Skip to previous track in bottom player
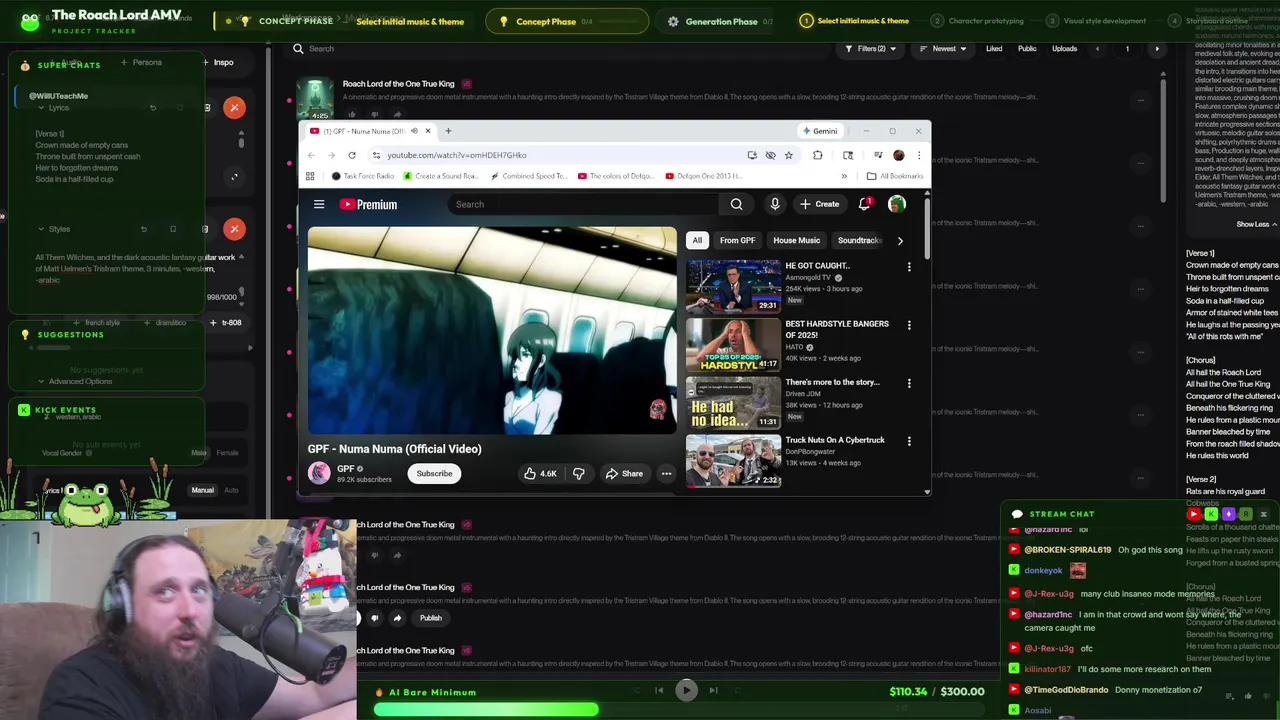The image size is (1280, 720). [x=659, y=690]
